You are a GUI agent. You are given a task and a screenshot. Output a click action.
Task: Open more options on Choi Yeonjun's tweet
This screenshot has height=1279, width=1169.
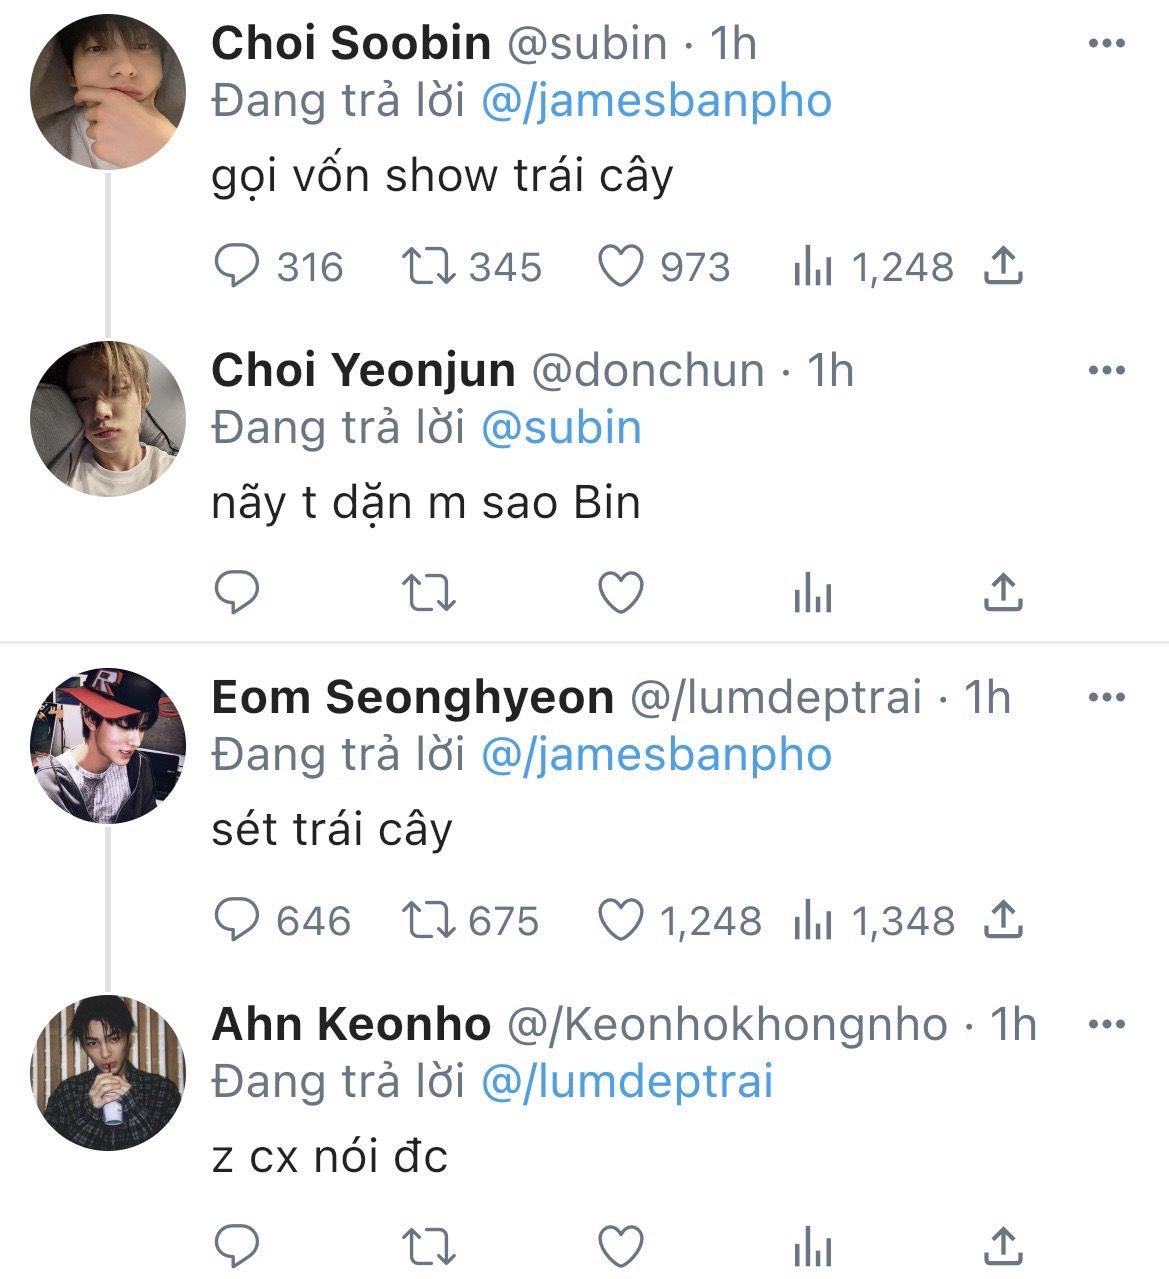point(1106,371)
